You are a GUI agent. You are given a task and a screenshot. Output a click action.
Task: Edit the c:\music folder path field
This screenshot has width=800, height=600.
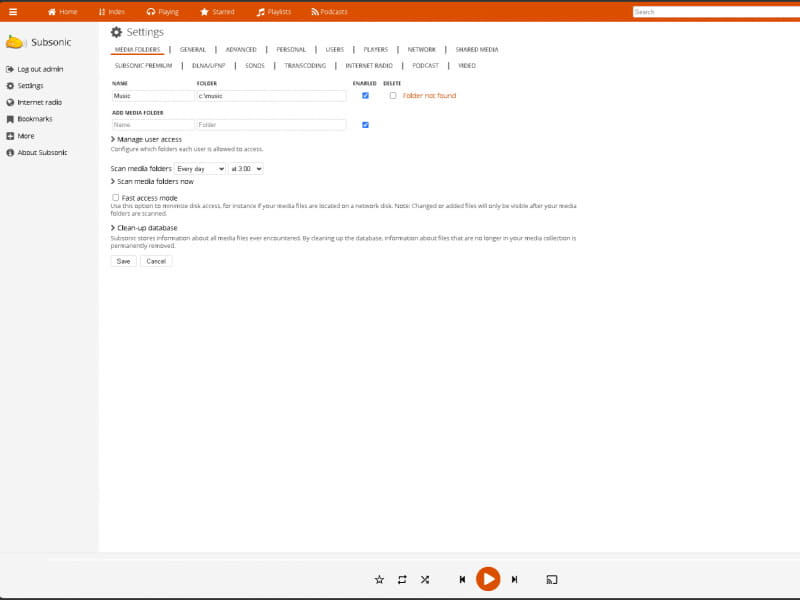271,96
